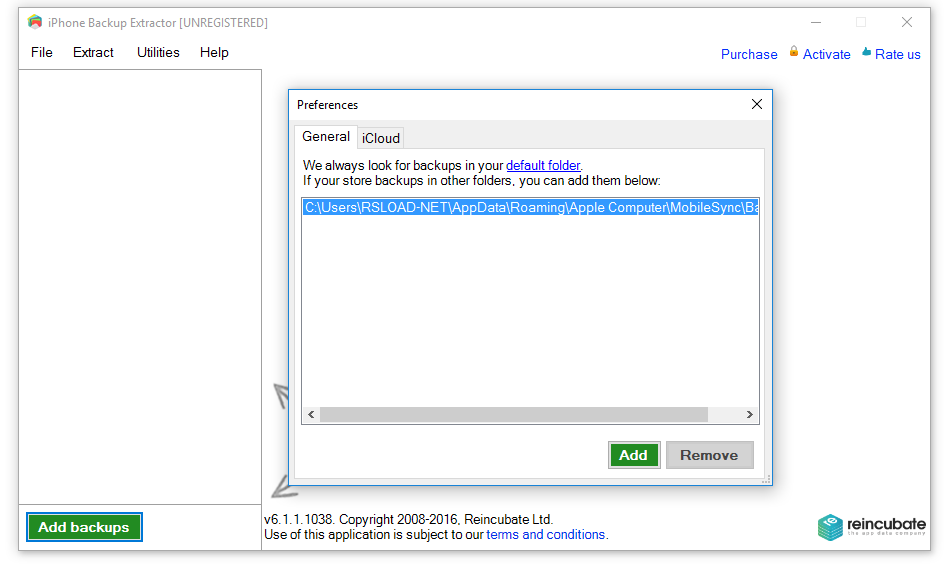Open the File menu
This screenshot has height=570, width=952.
point(41,52)
